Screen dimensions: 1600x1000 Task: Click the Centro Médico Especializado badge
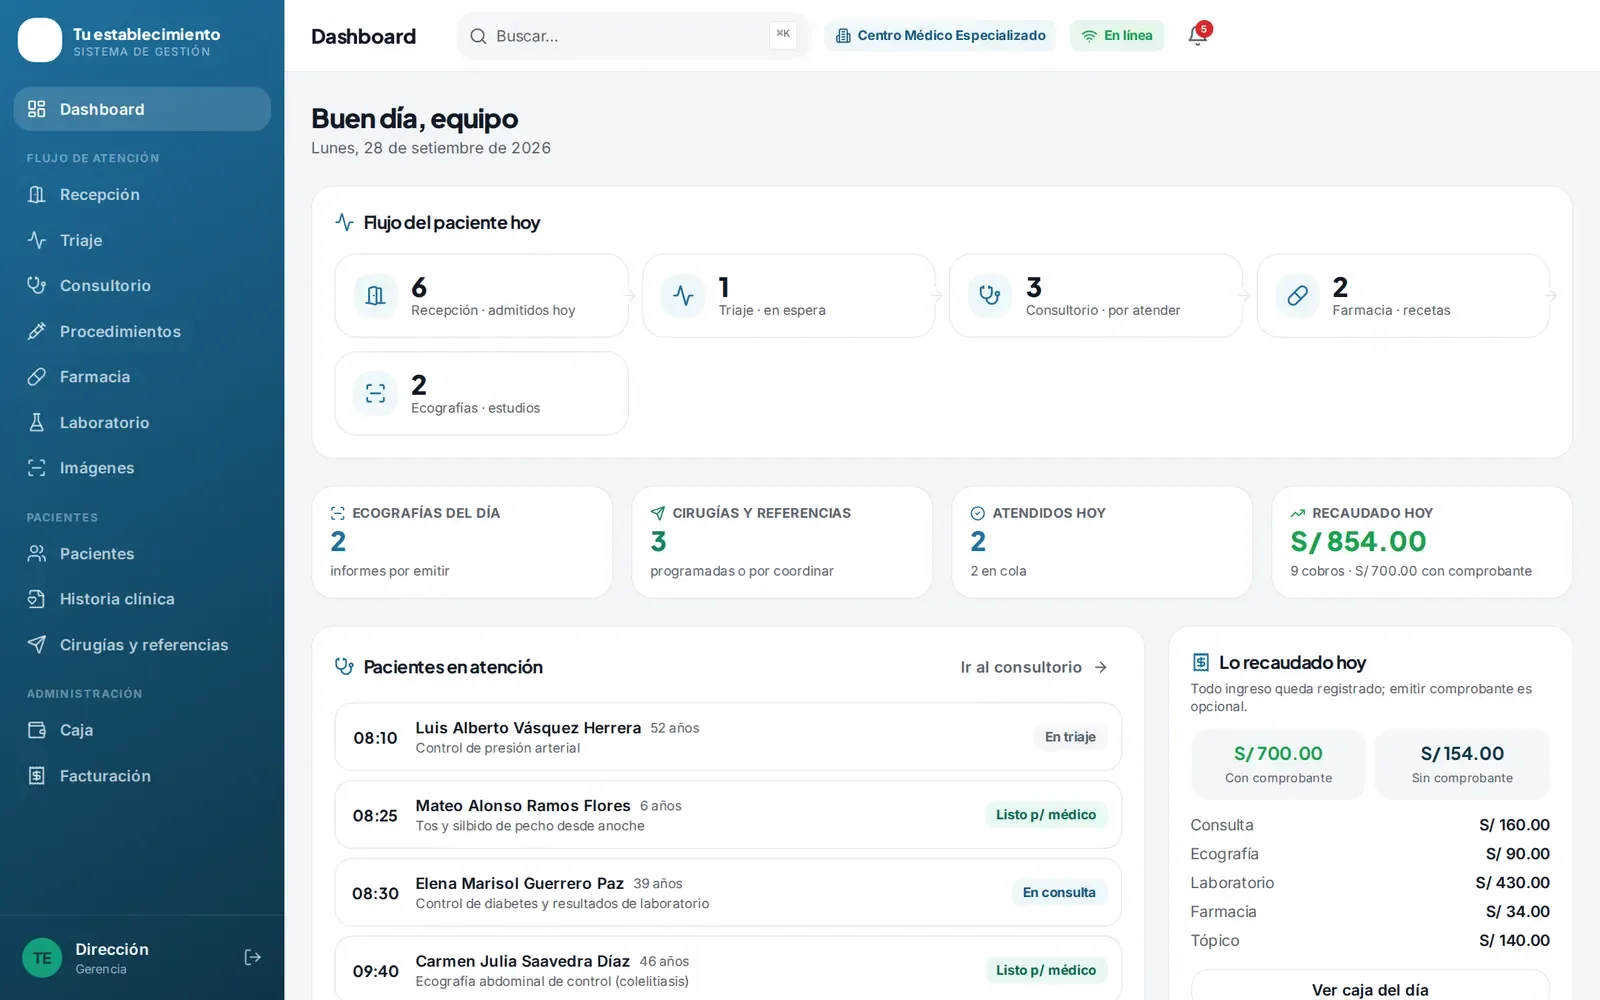pyautogui.click(x=940, y=36)
